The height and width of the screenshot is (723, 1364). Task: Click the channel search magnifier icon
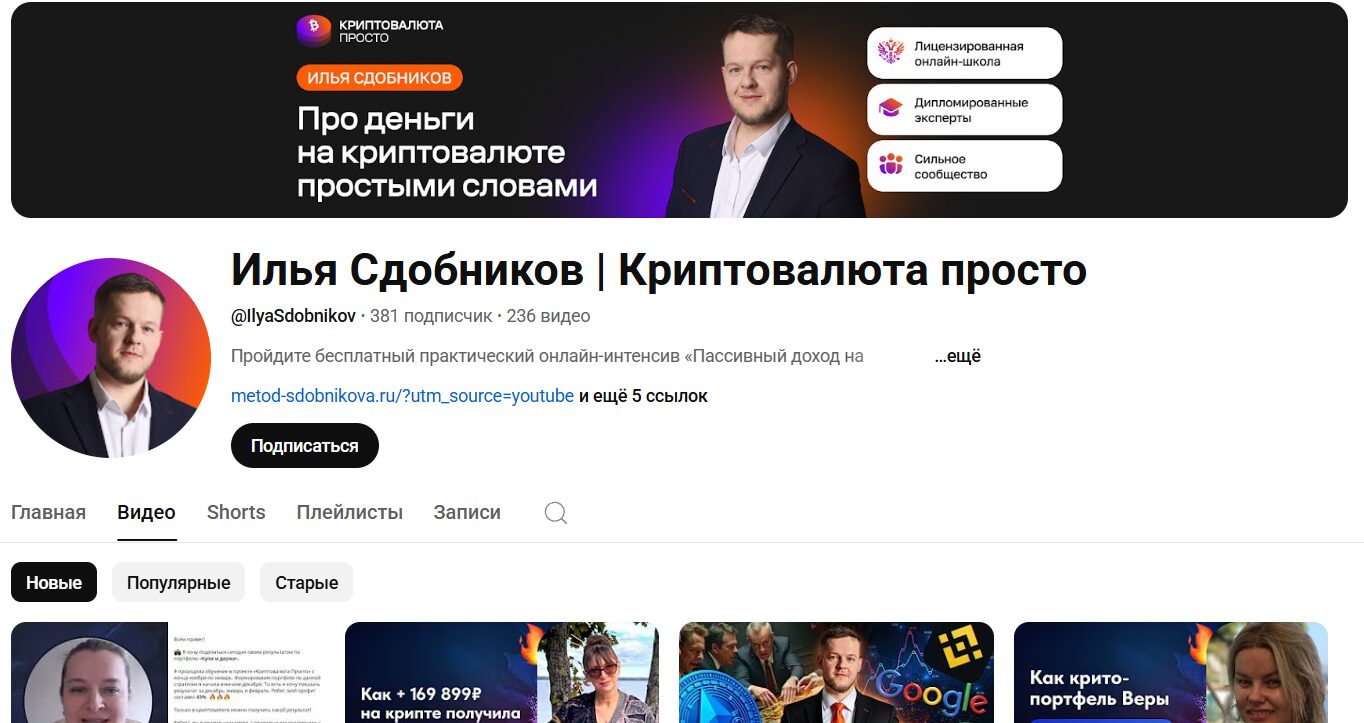pos(556,513)
